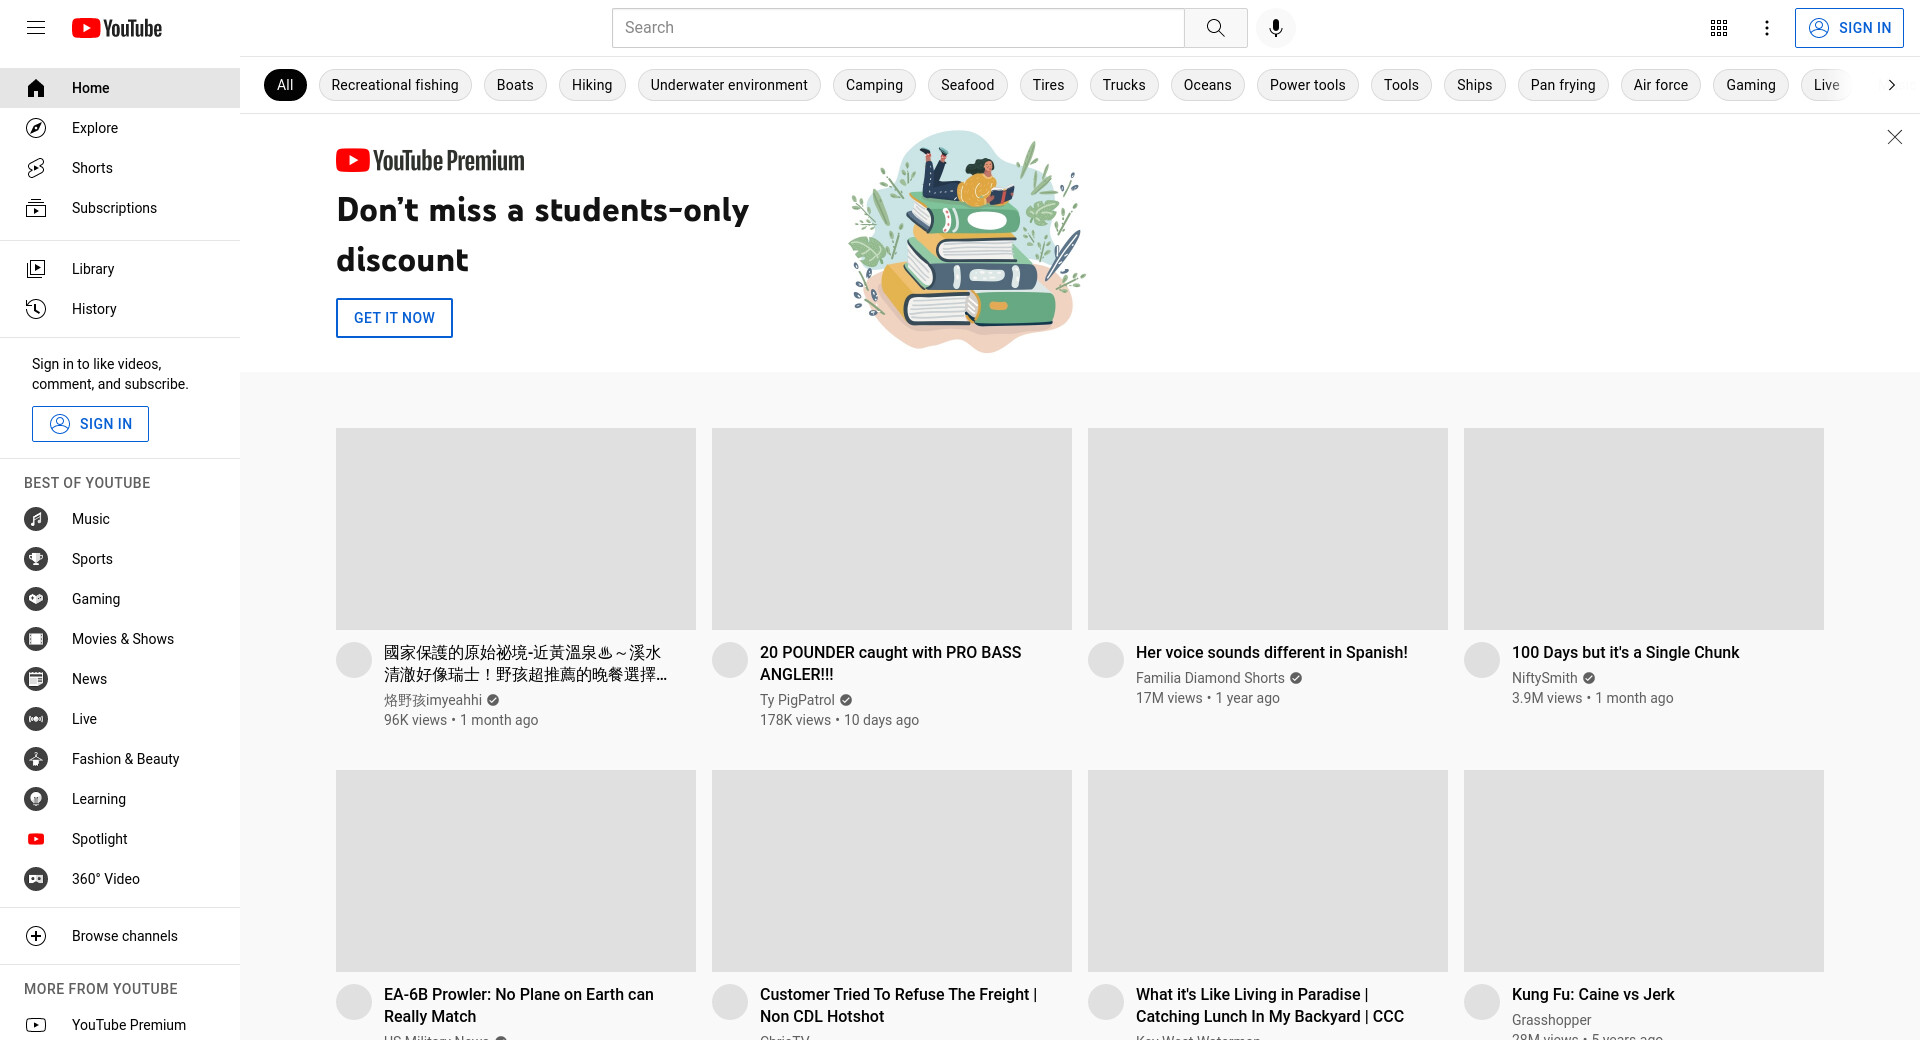The height and width of the screenshot is (1040, 1920).
Task: Select the Hiking chip
Action: click(592, 85)
